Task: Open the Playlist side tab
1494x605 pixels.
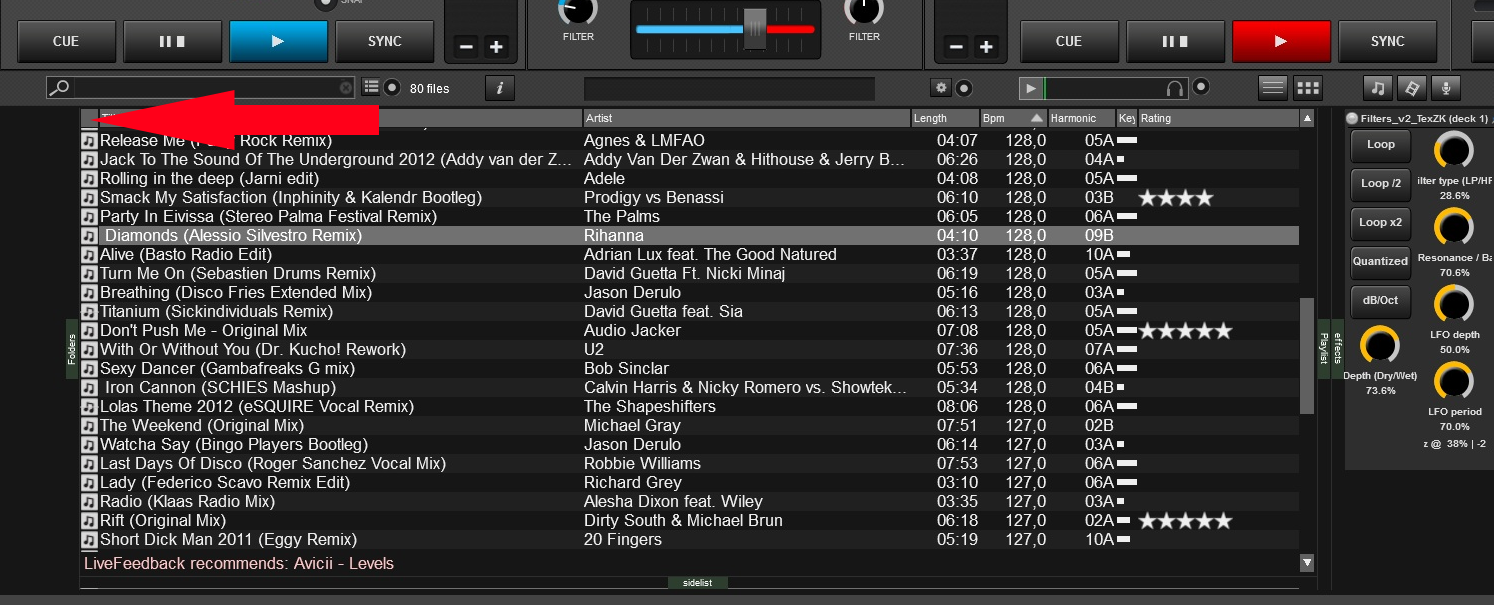Action: pyautogui.click(x=1324, y=349)
